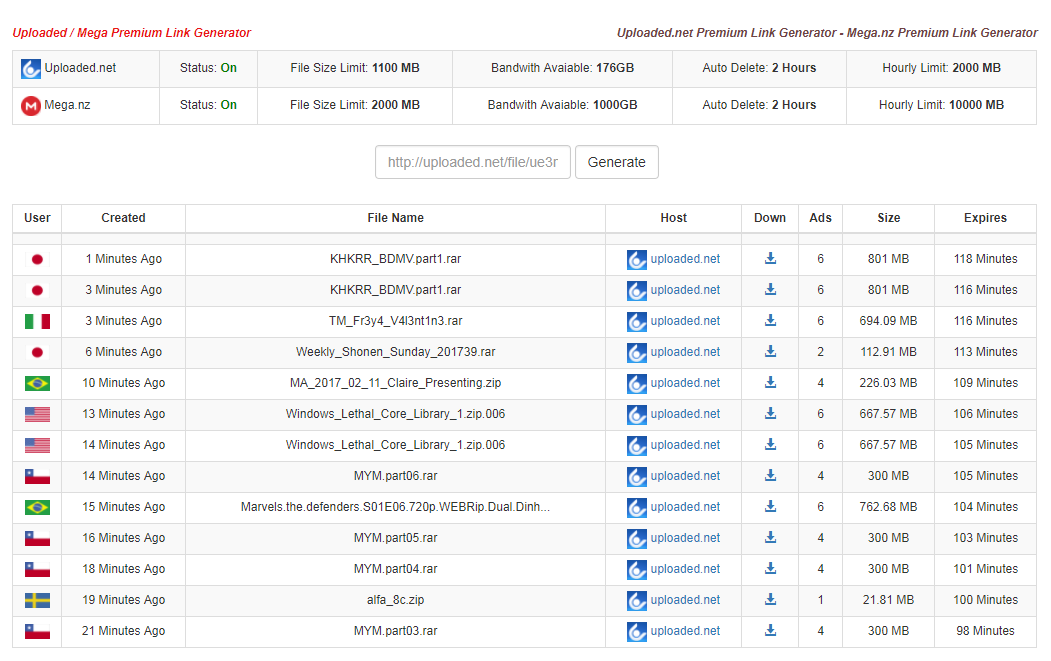Image resolution: width=1051 pixels, height=661 pixels.
Task: Click the Italy flag beside TM_Fr3y4_V4l3nt1n3.rar
Action: [x=37, y=320]
